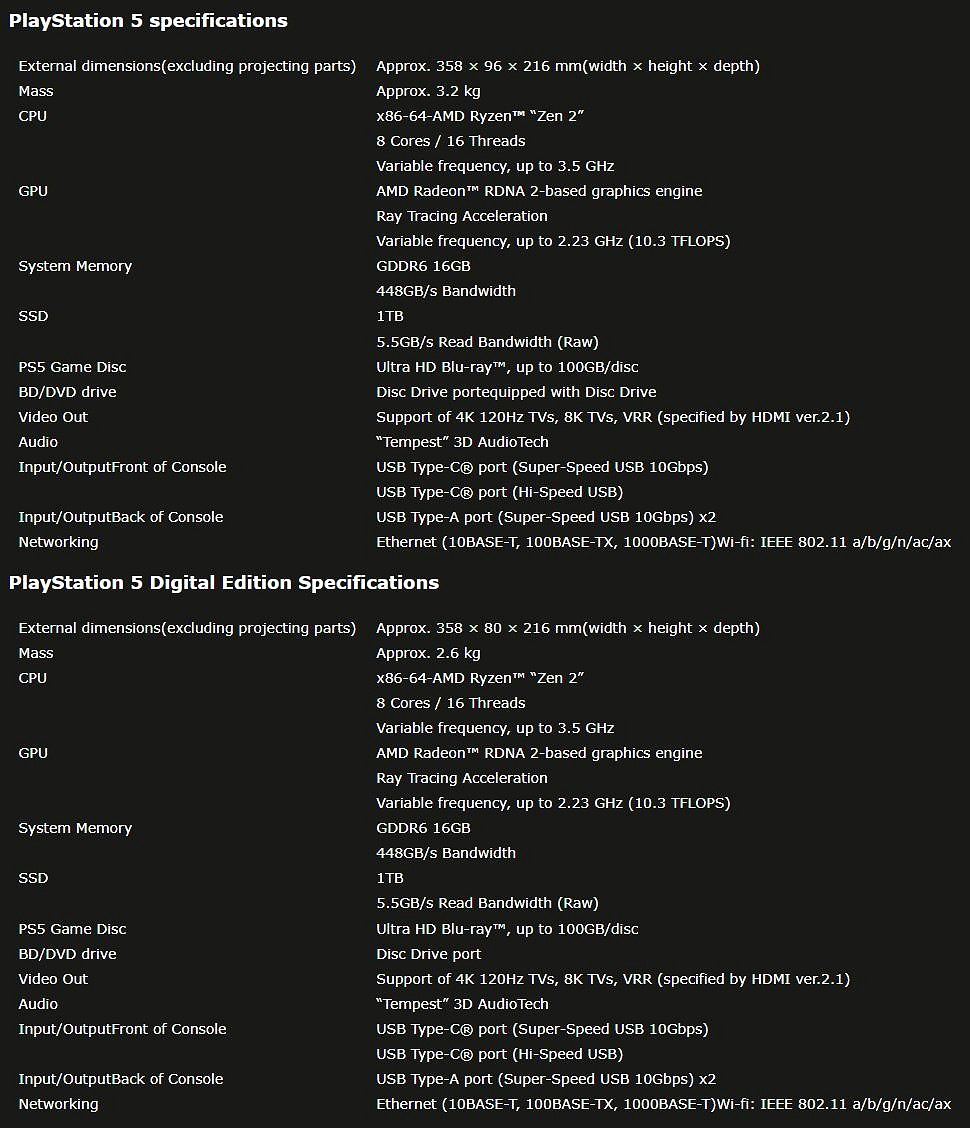Click "Input/OutputBack of Console" in the first table

121,517
